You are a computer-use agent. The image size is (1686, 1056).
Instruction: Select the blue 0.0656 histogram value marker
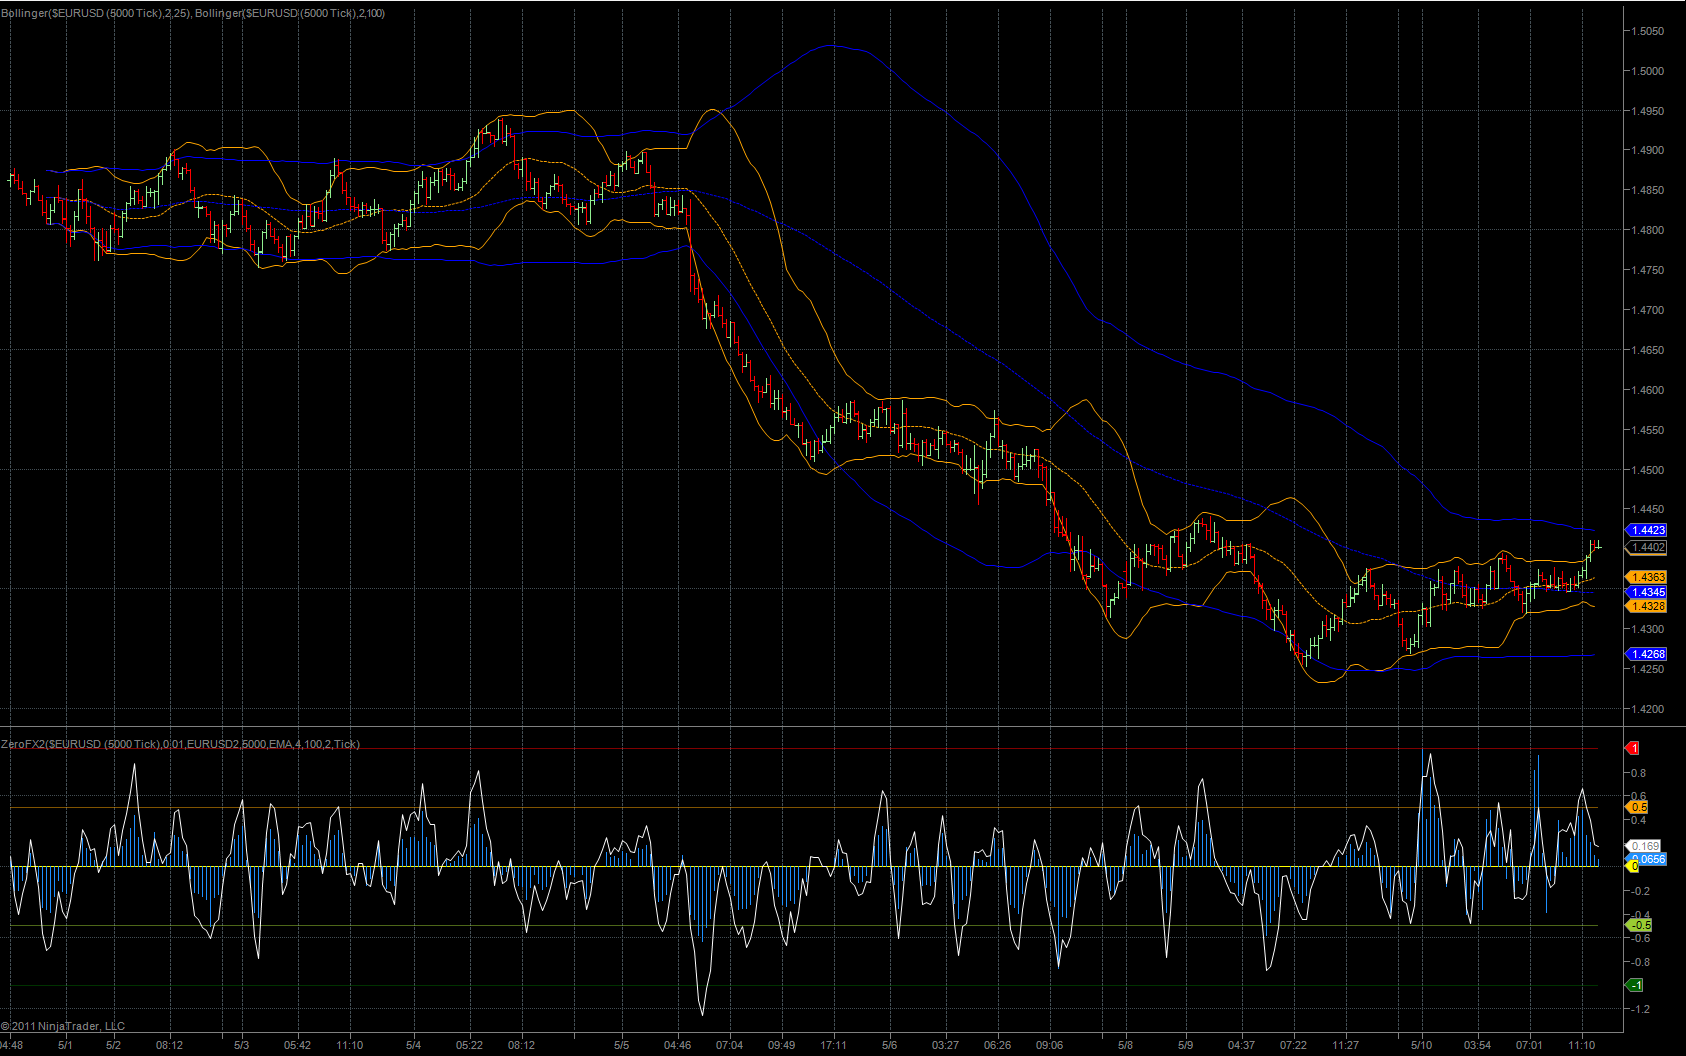[1647, 859]
